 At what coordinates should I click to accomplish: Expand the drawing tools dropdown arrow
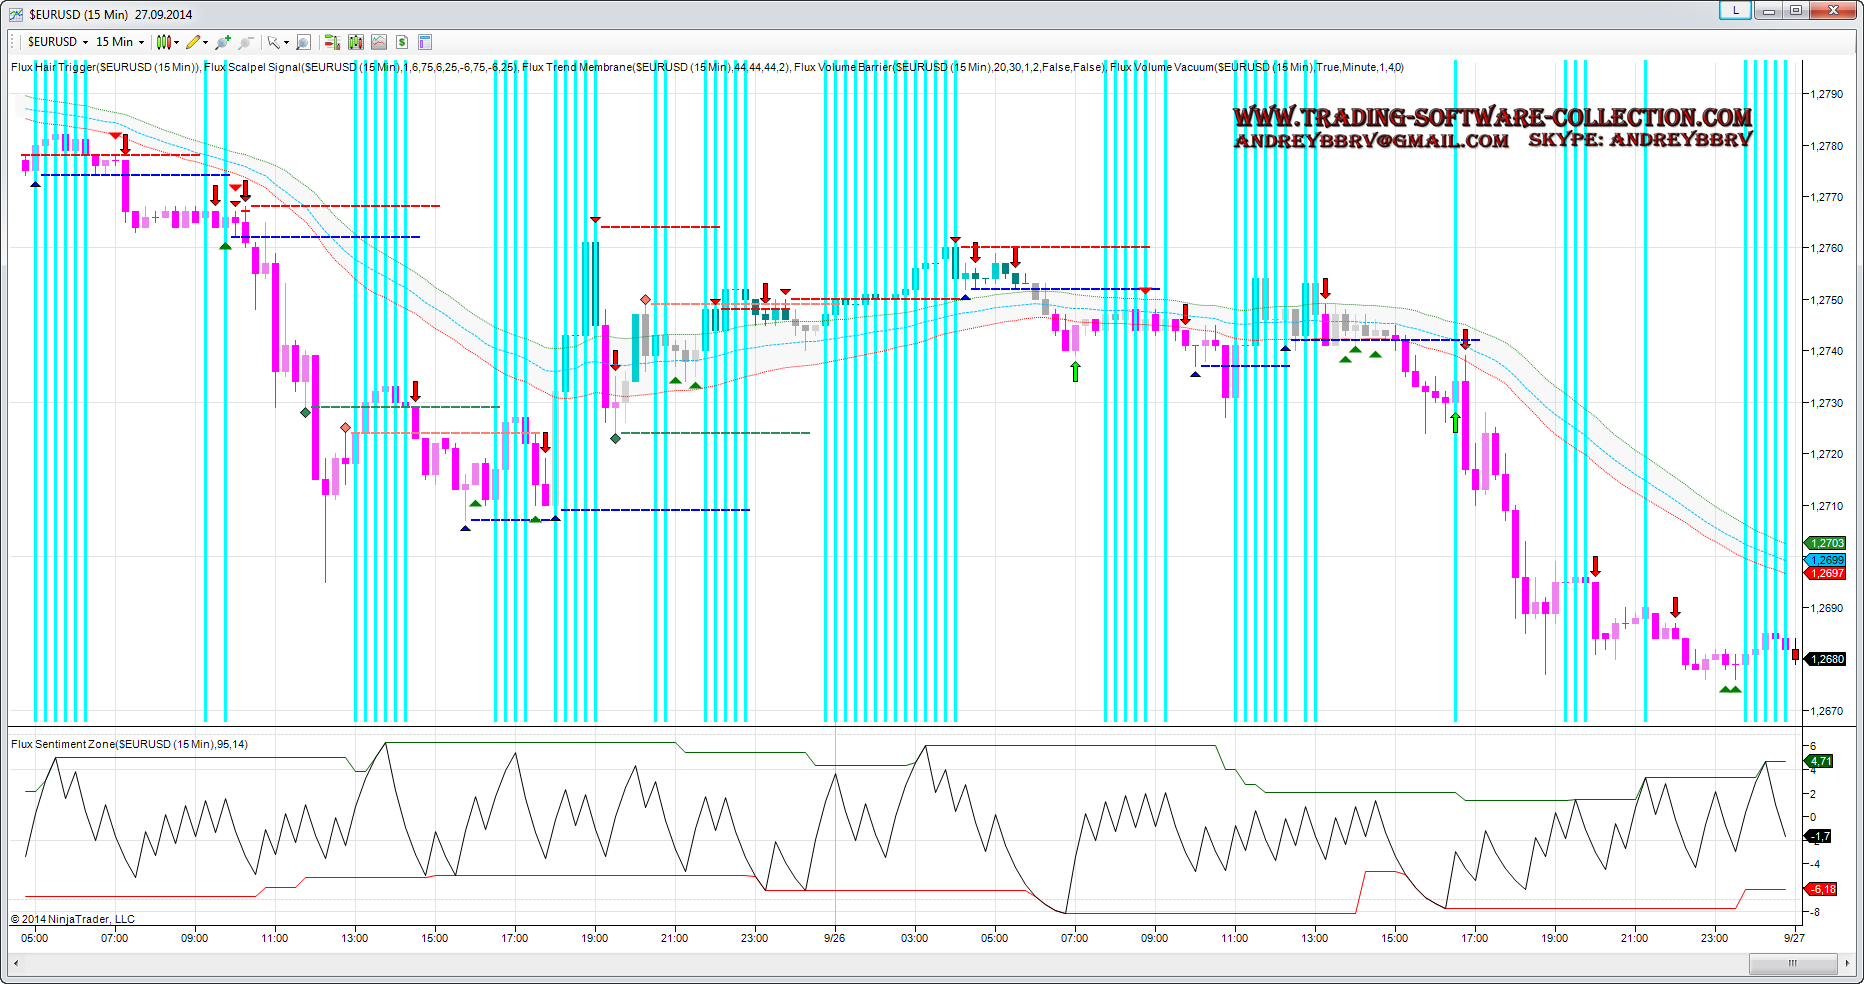click(x=206, y=42)
